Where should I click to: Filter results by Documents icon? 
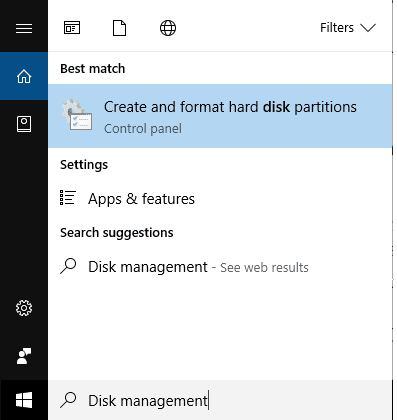(120, 28)
